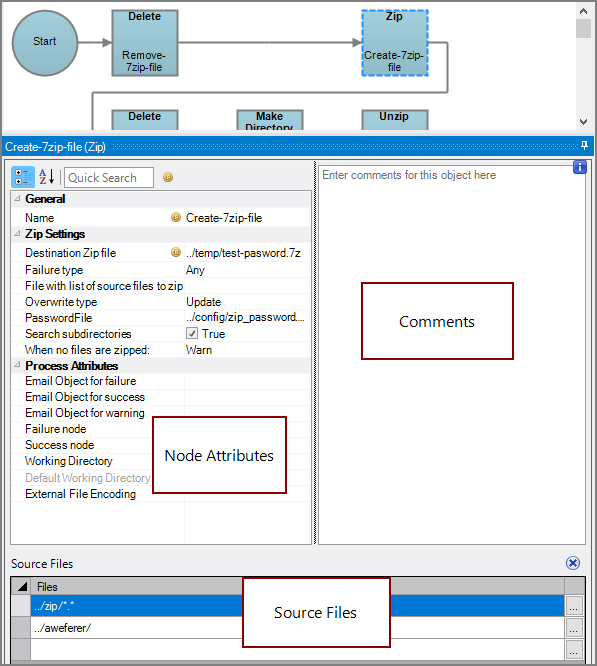Select the ../zip/*.* source file row

[x=297, y=606]
